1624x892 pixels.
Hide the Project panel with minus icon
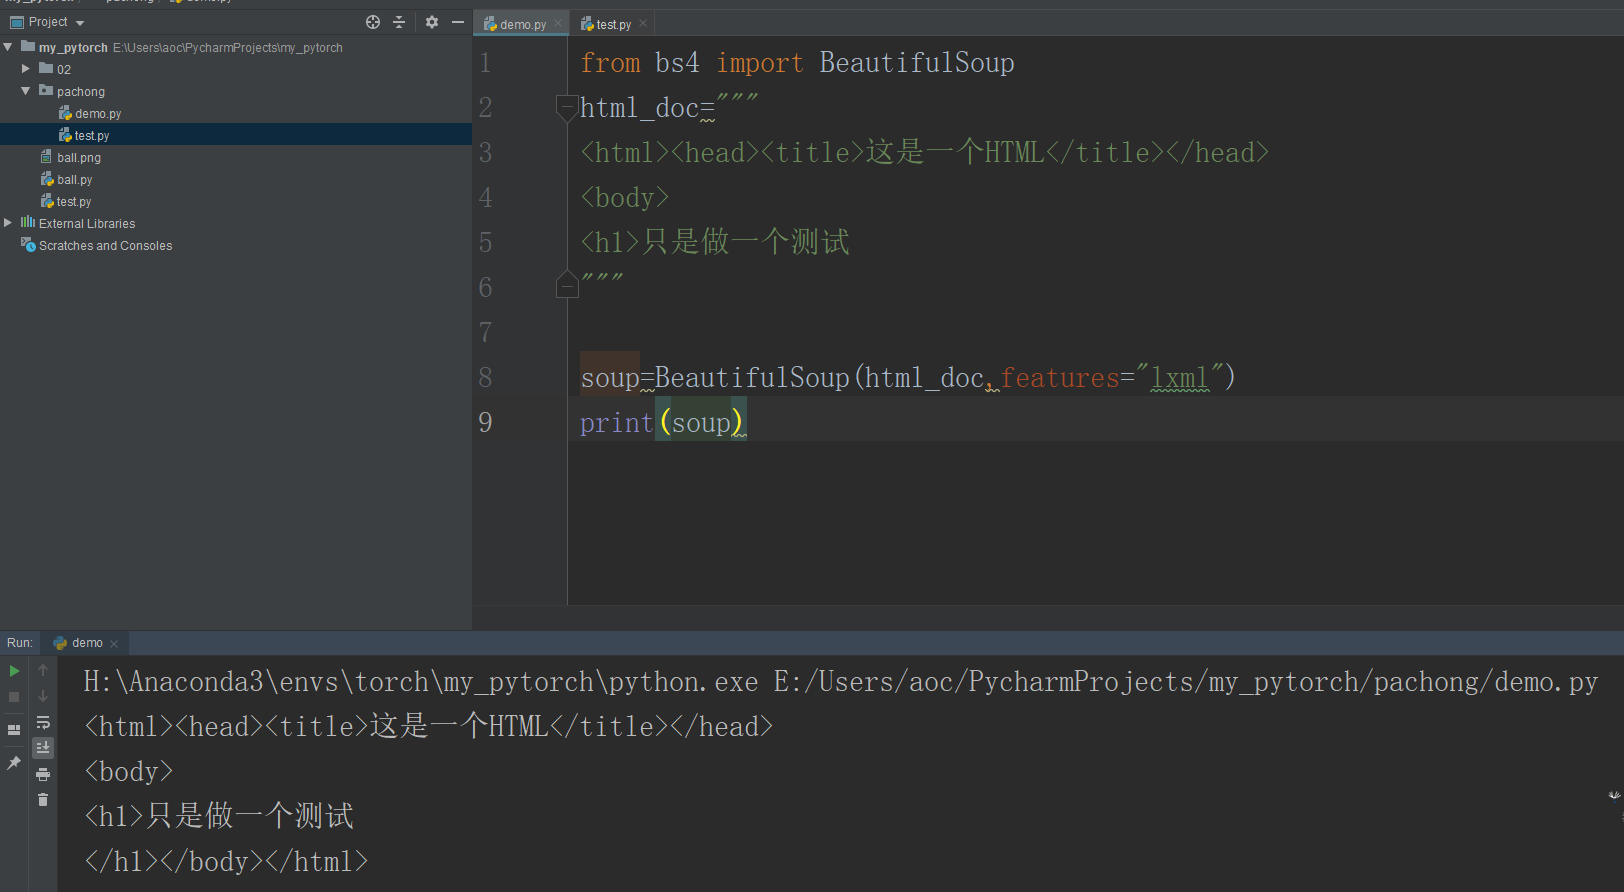pyautogui.click(x=458, y=22)
